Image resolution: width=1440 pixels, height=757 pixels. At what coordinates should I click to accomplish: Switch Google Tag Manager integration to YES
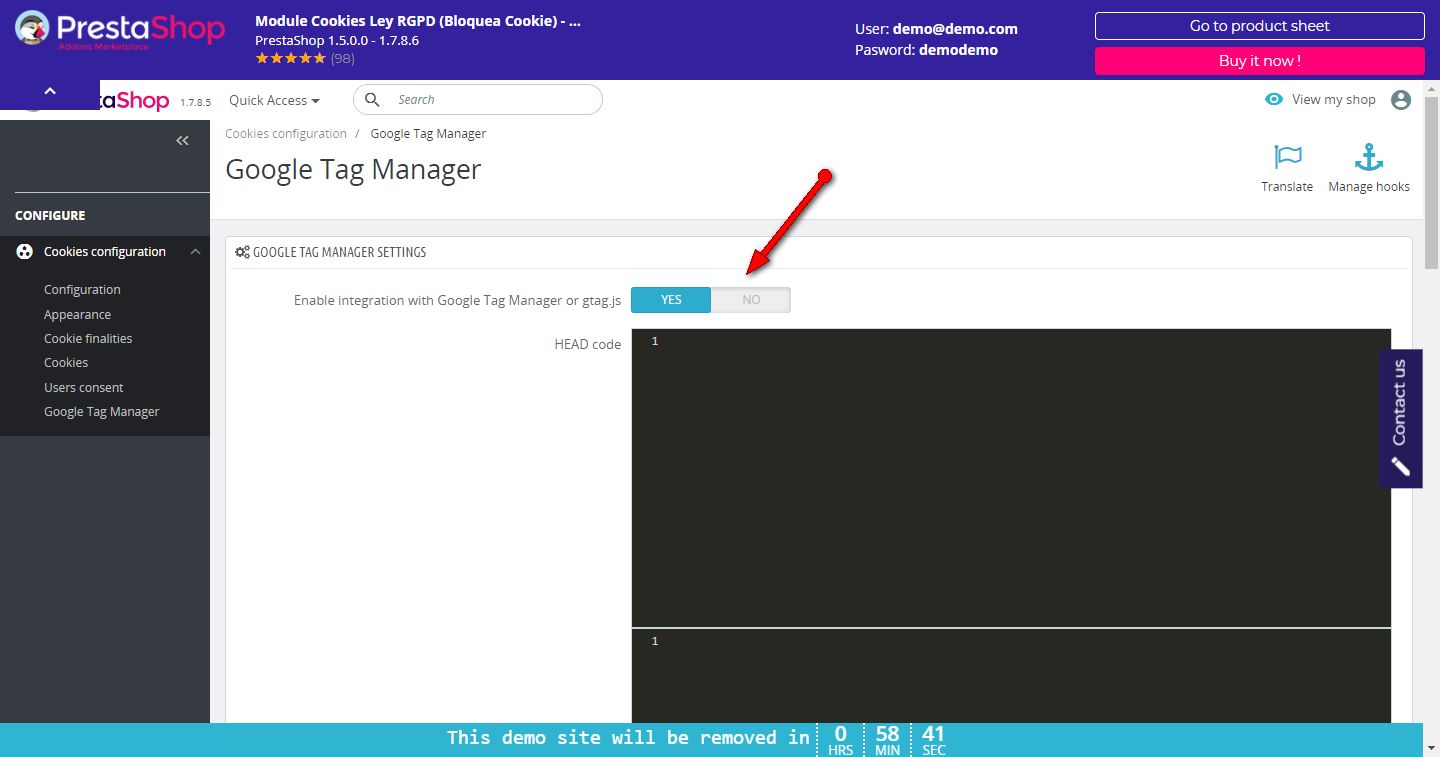(x=671, y=300)
